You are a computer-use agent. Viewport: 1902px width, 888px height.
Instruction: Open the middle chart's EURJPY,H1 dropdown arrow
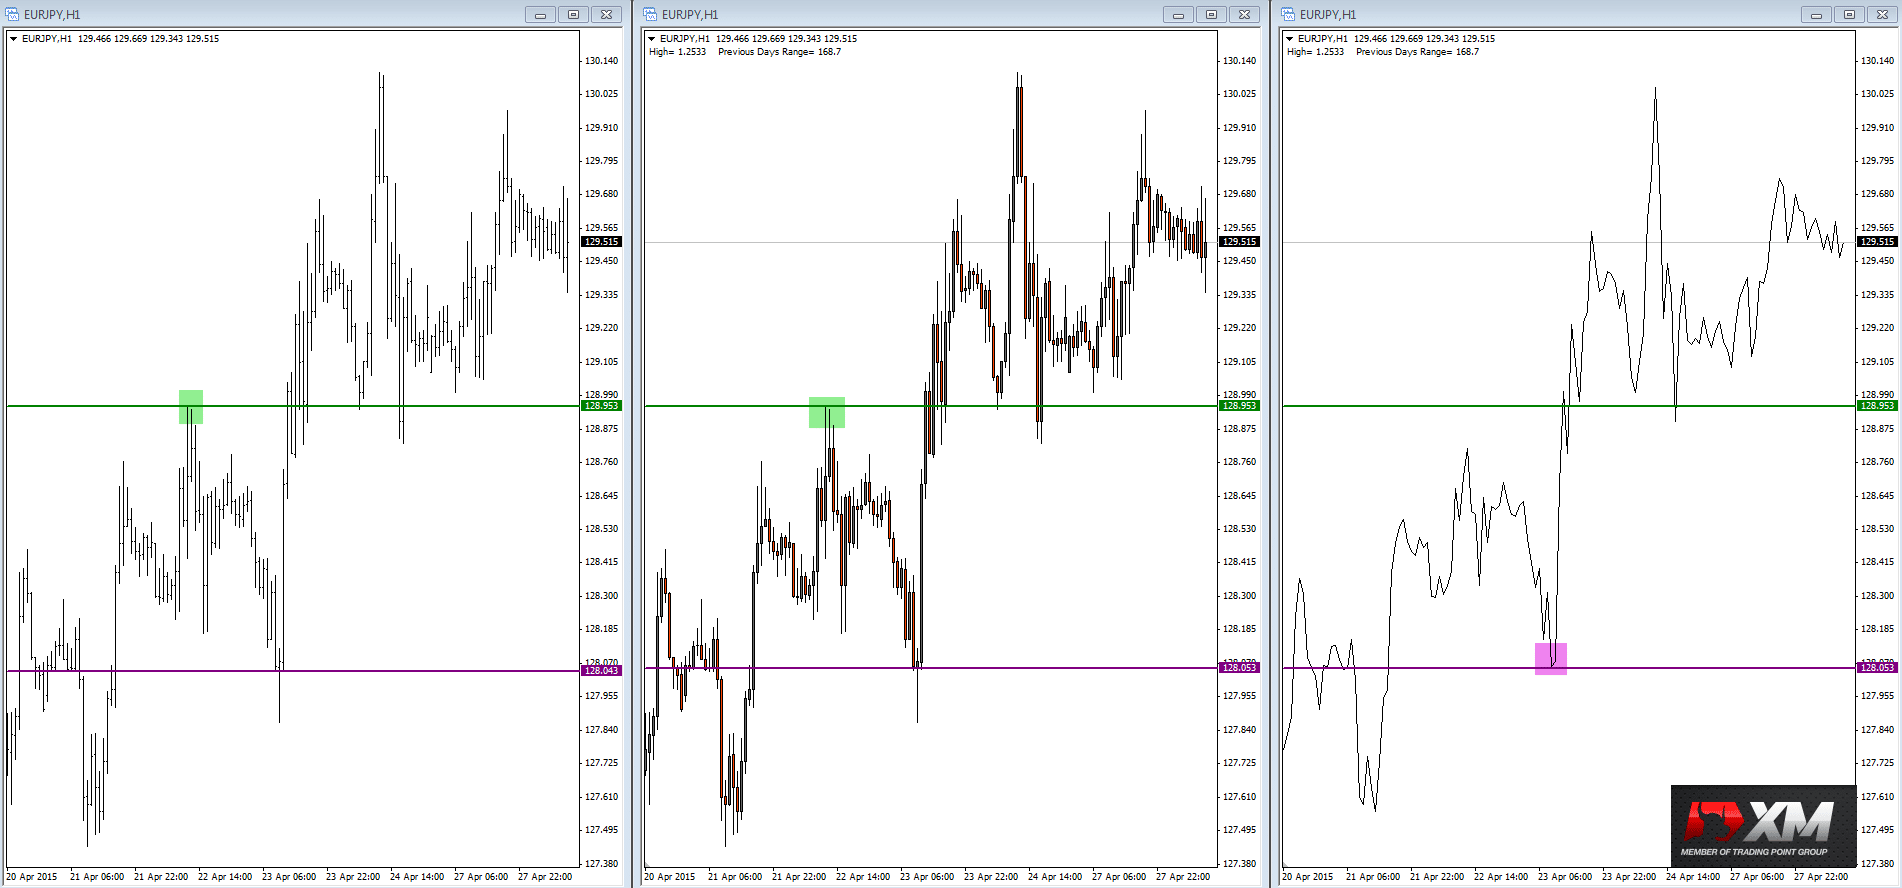[x=652, y=39]
